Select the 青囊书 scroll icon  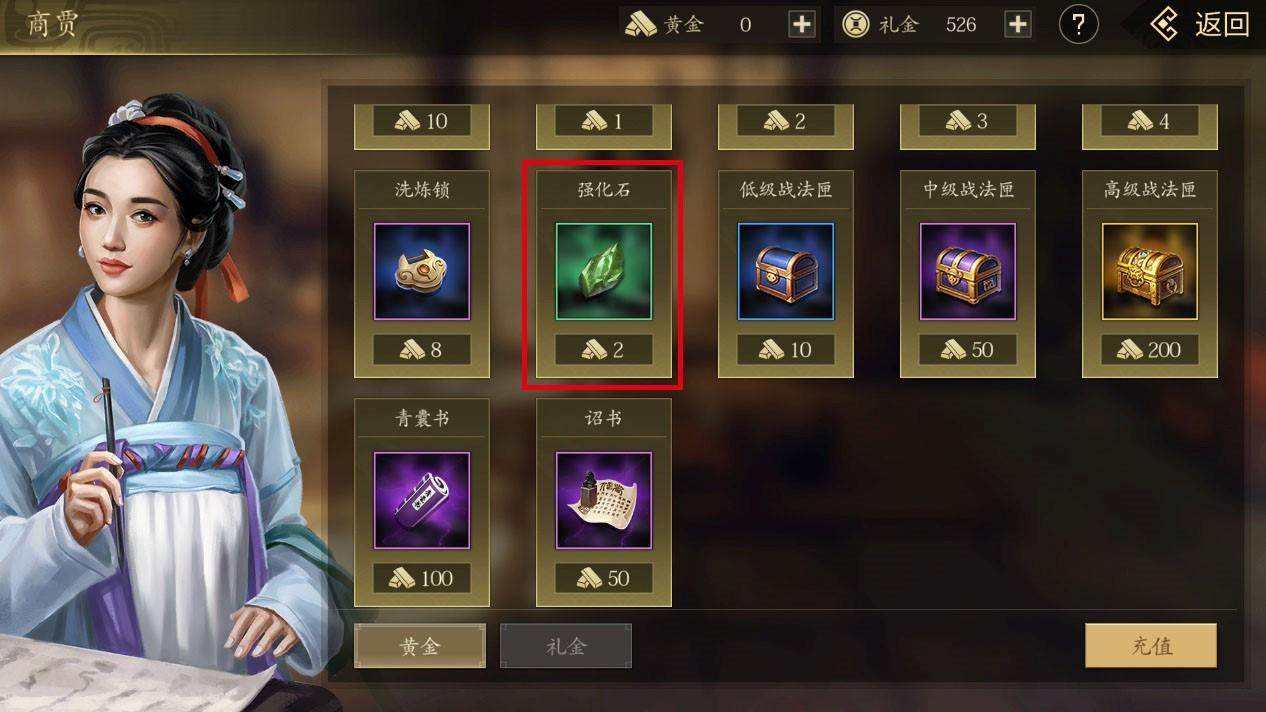click(422, 501)
